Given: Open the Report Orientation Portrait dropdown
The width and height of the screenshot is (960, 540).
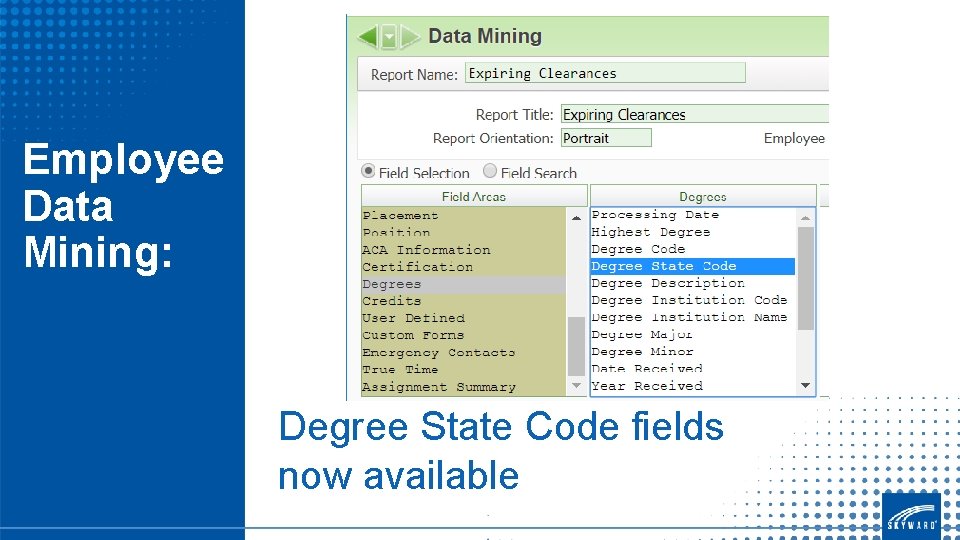Looking at the screenshot, I should tap(606, 138).
